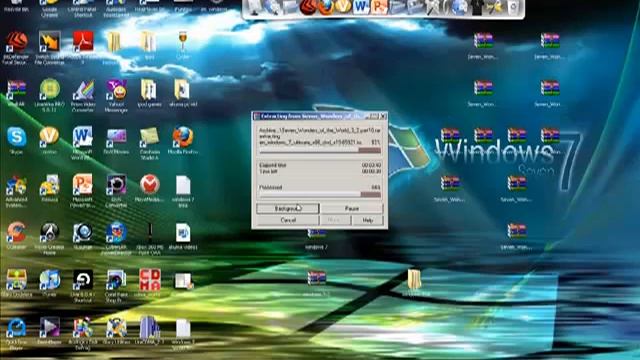Select the red M media shortcut icon
640x360 pixels.
(x=149, y=184)
